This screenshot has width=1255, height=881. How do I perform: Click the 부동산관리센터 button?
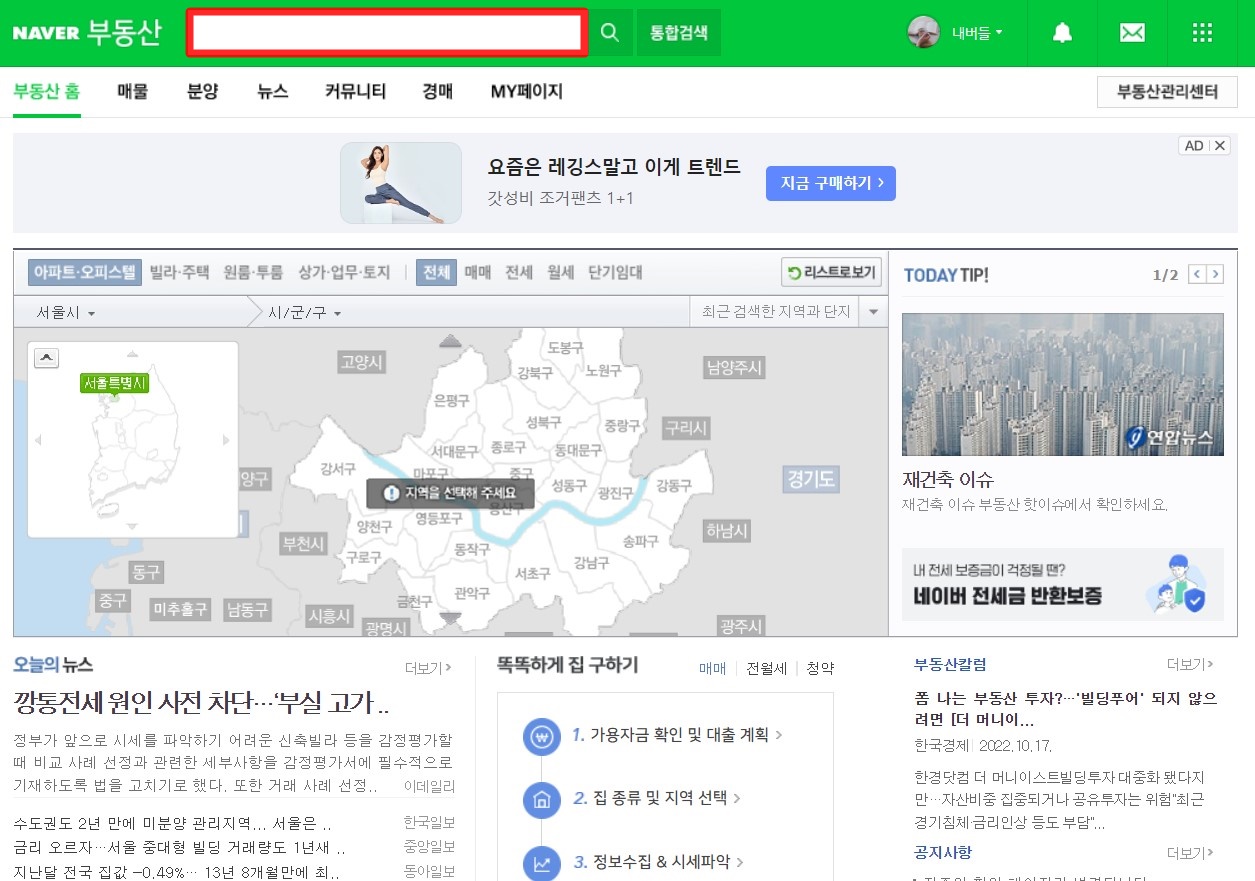(x=1167, y=92)
